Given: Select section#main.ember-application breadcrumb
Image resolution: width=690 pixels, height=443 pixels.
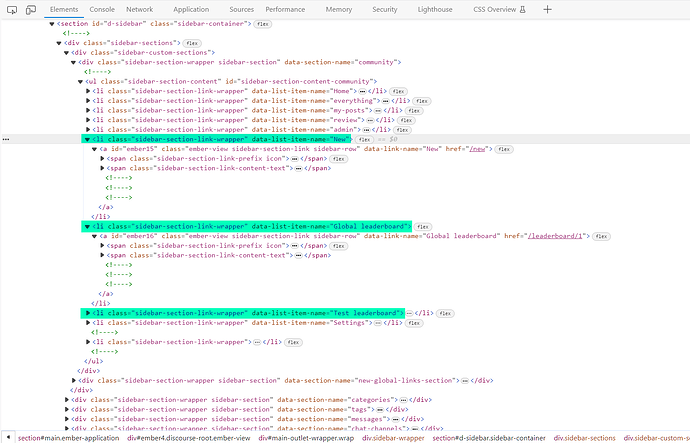Looking at the screenshot, I should click(68, 438).
